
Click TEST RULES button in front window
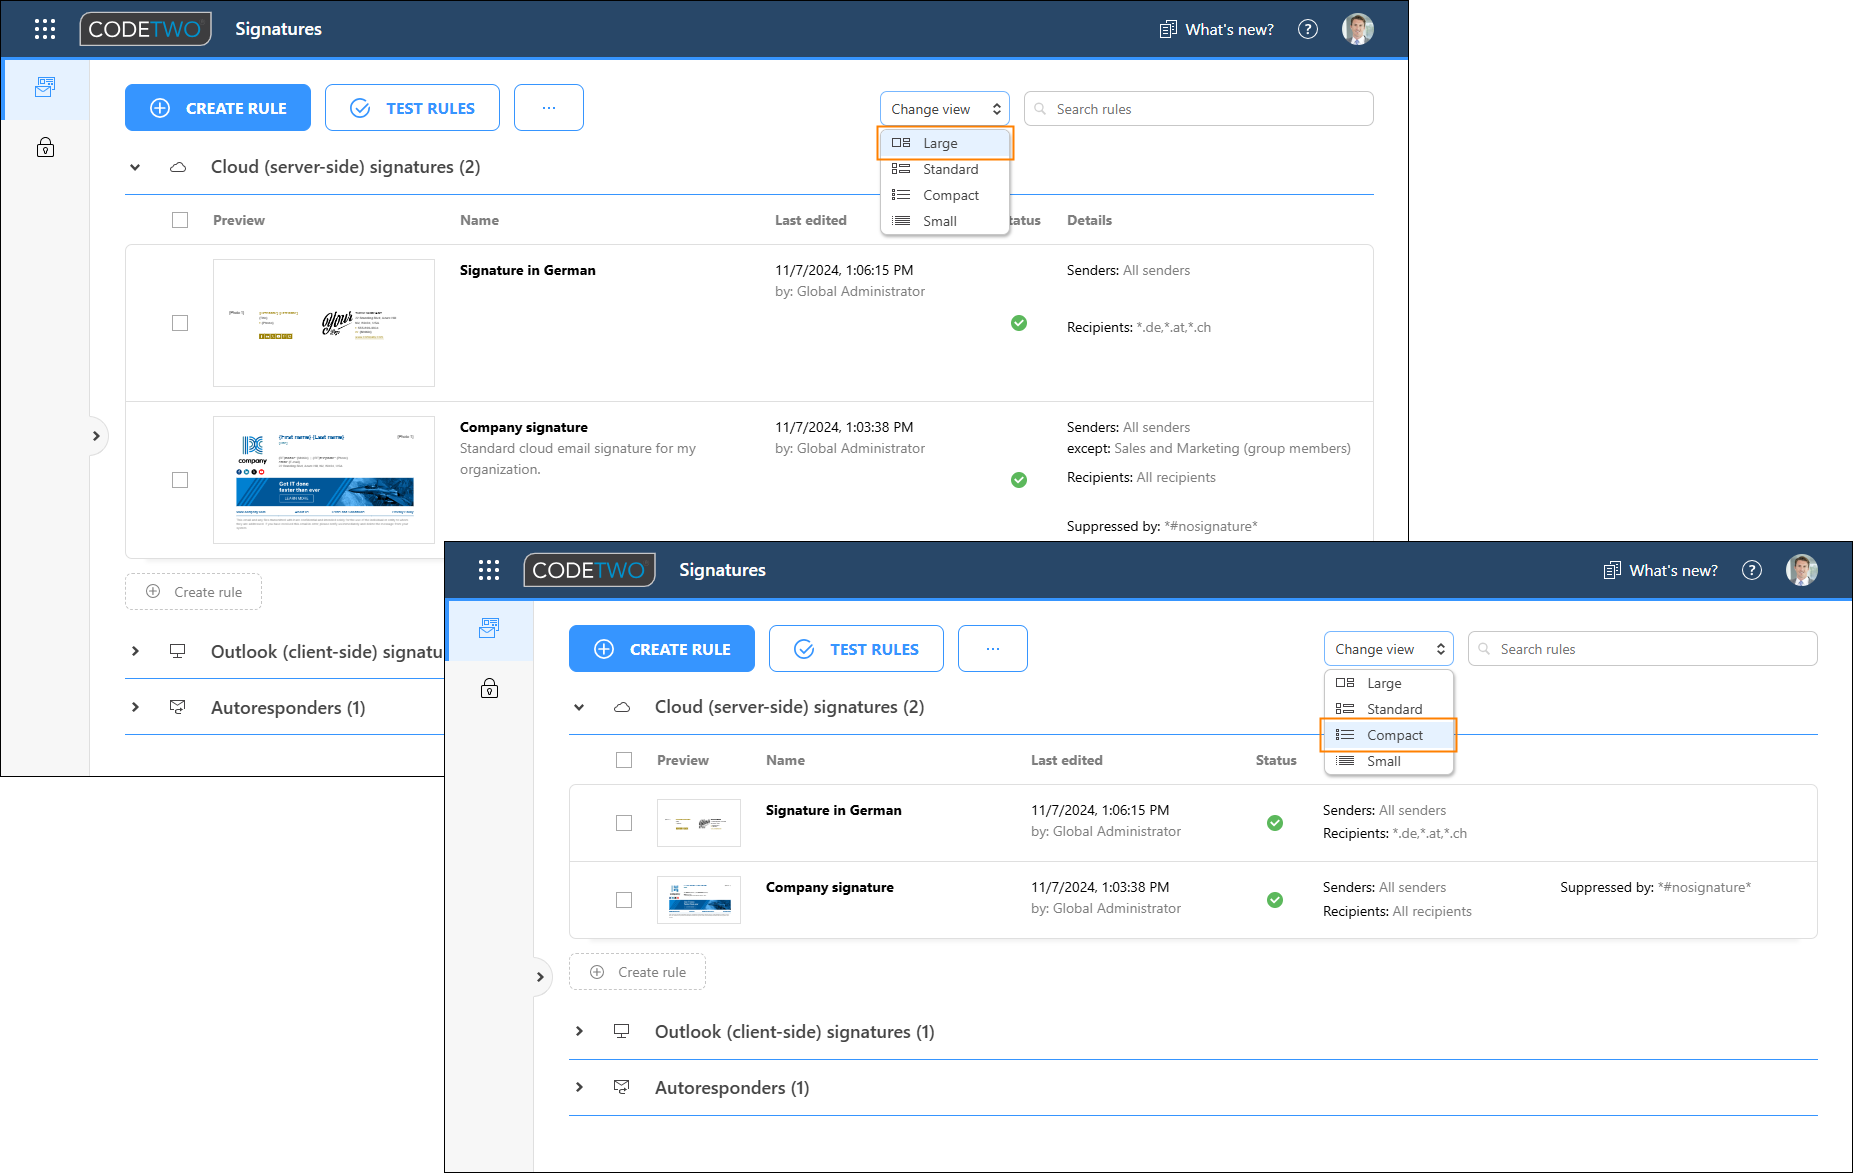[856, 649]
